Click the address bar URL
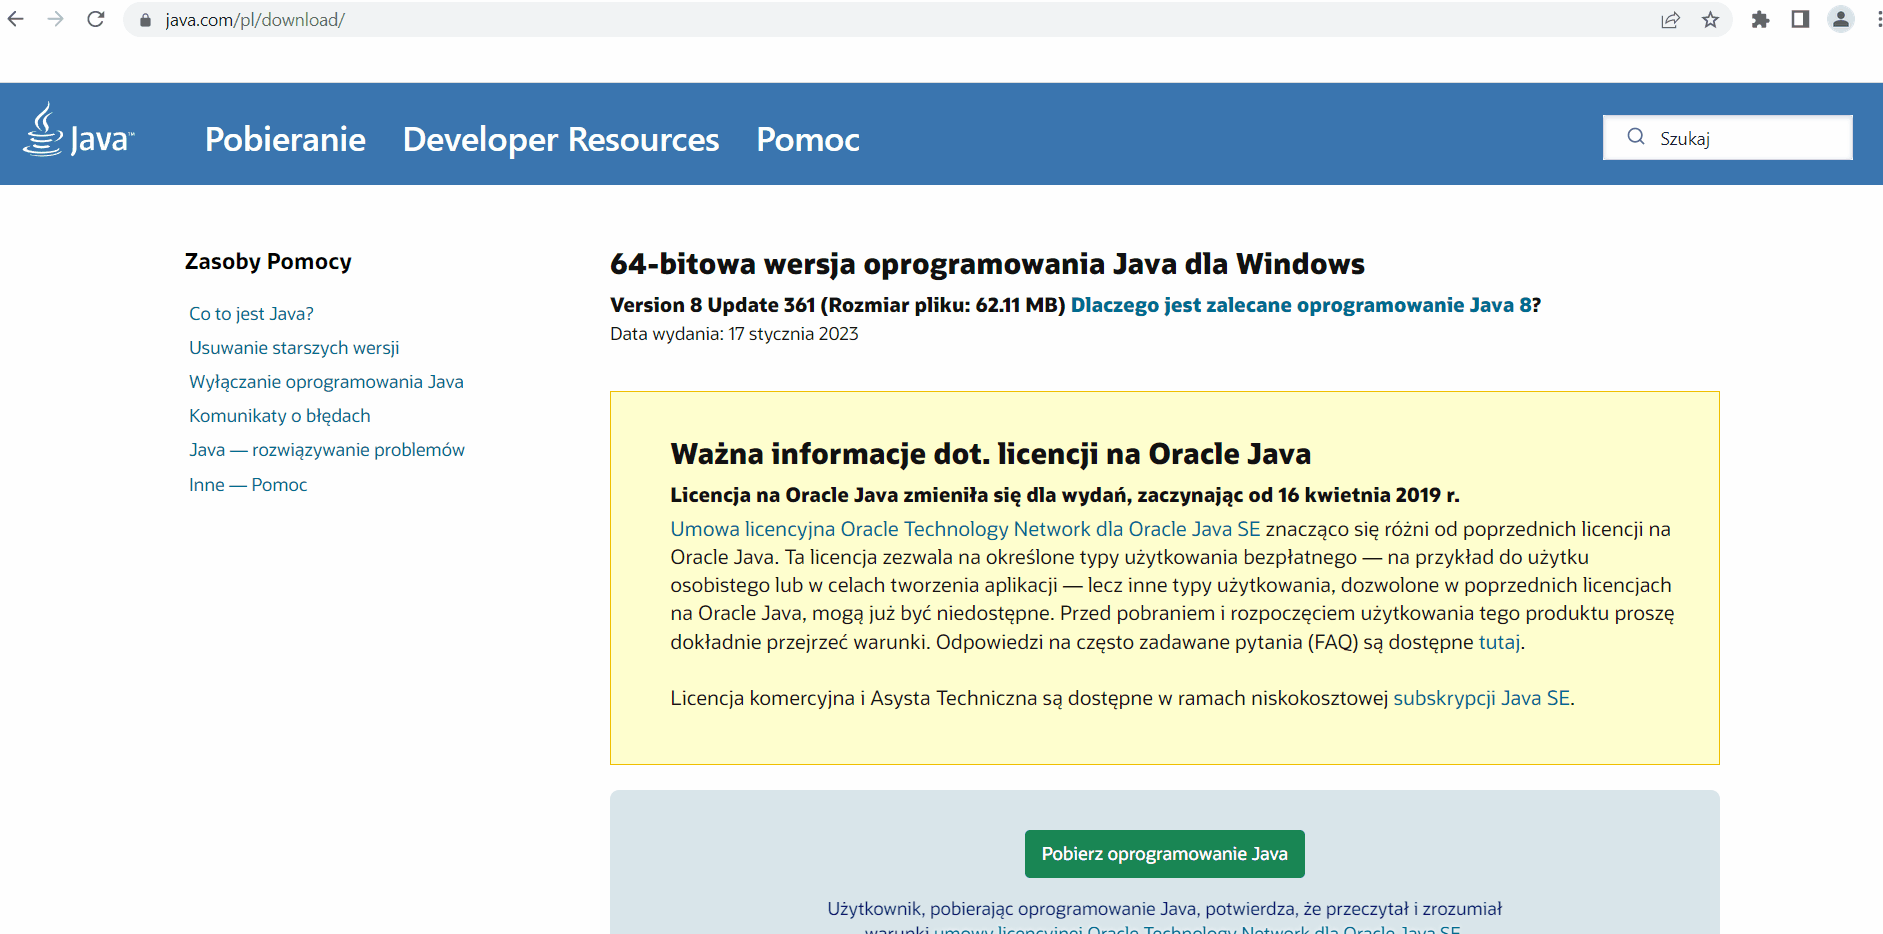1883x934 pixels. [255, 20]
